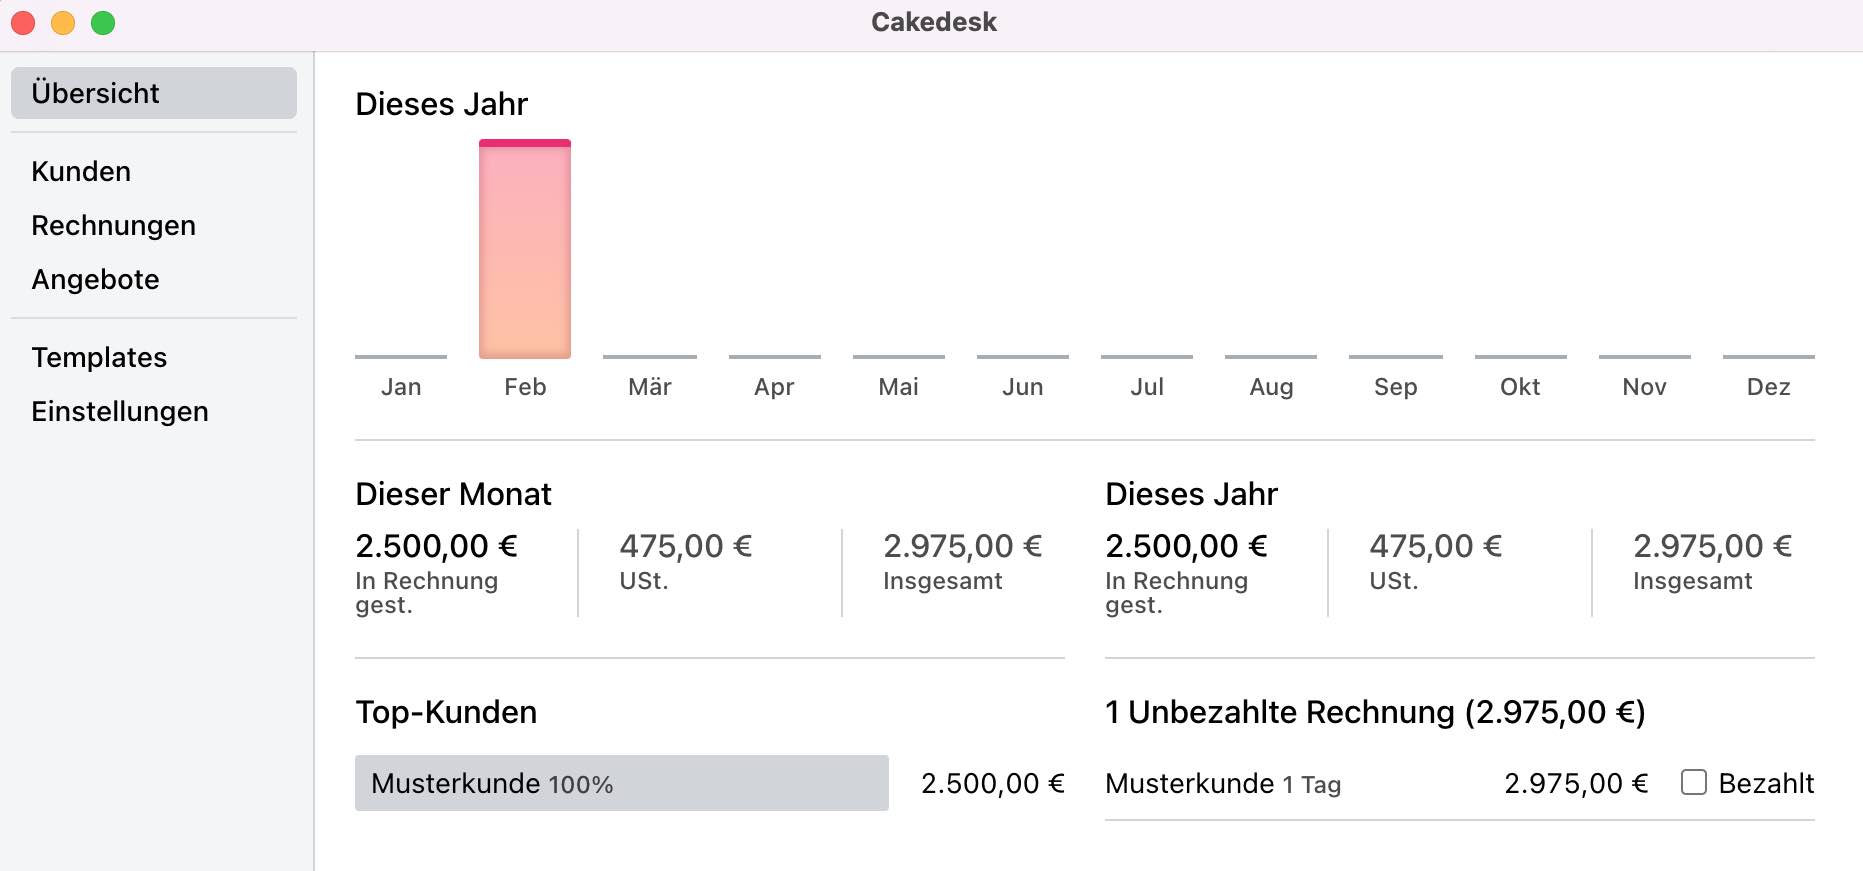Screen dimensions: 1863x871
Task: Click the 1 Unbezahlte Rechnung heading
Action: coord(1375,712)
